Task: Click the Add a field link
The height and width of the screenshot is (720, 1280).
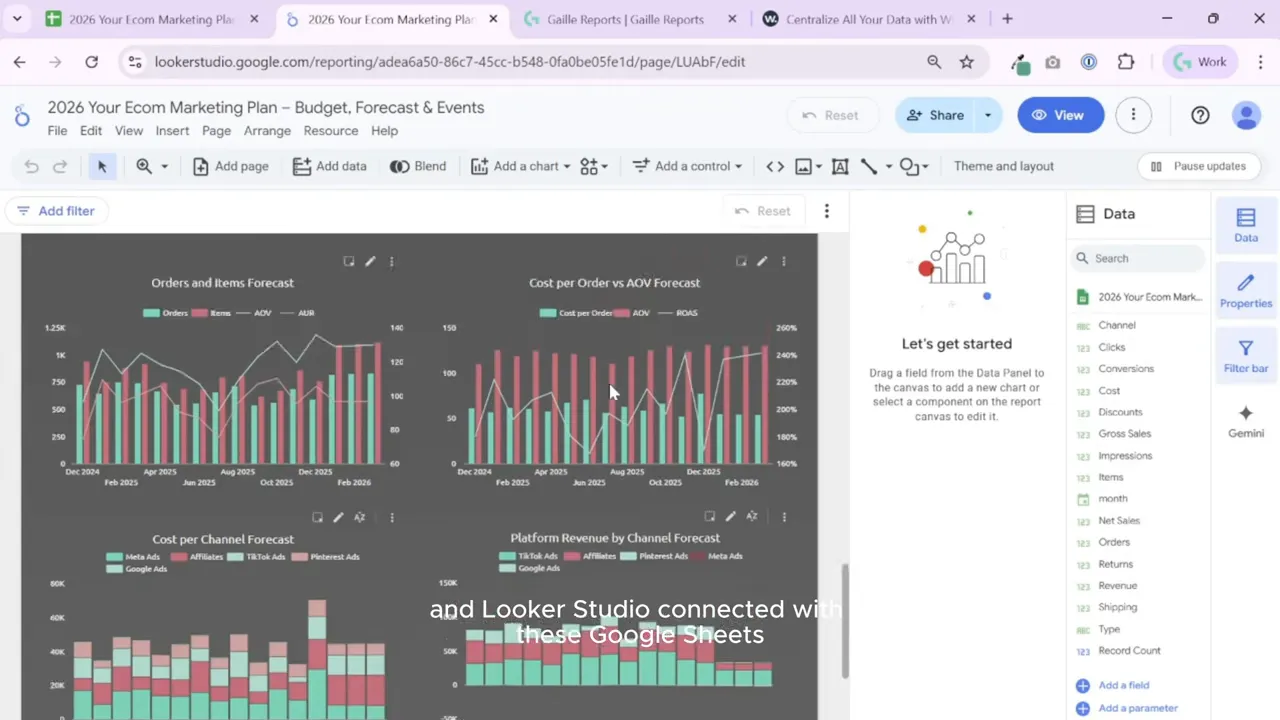Action: (1123, 685)
